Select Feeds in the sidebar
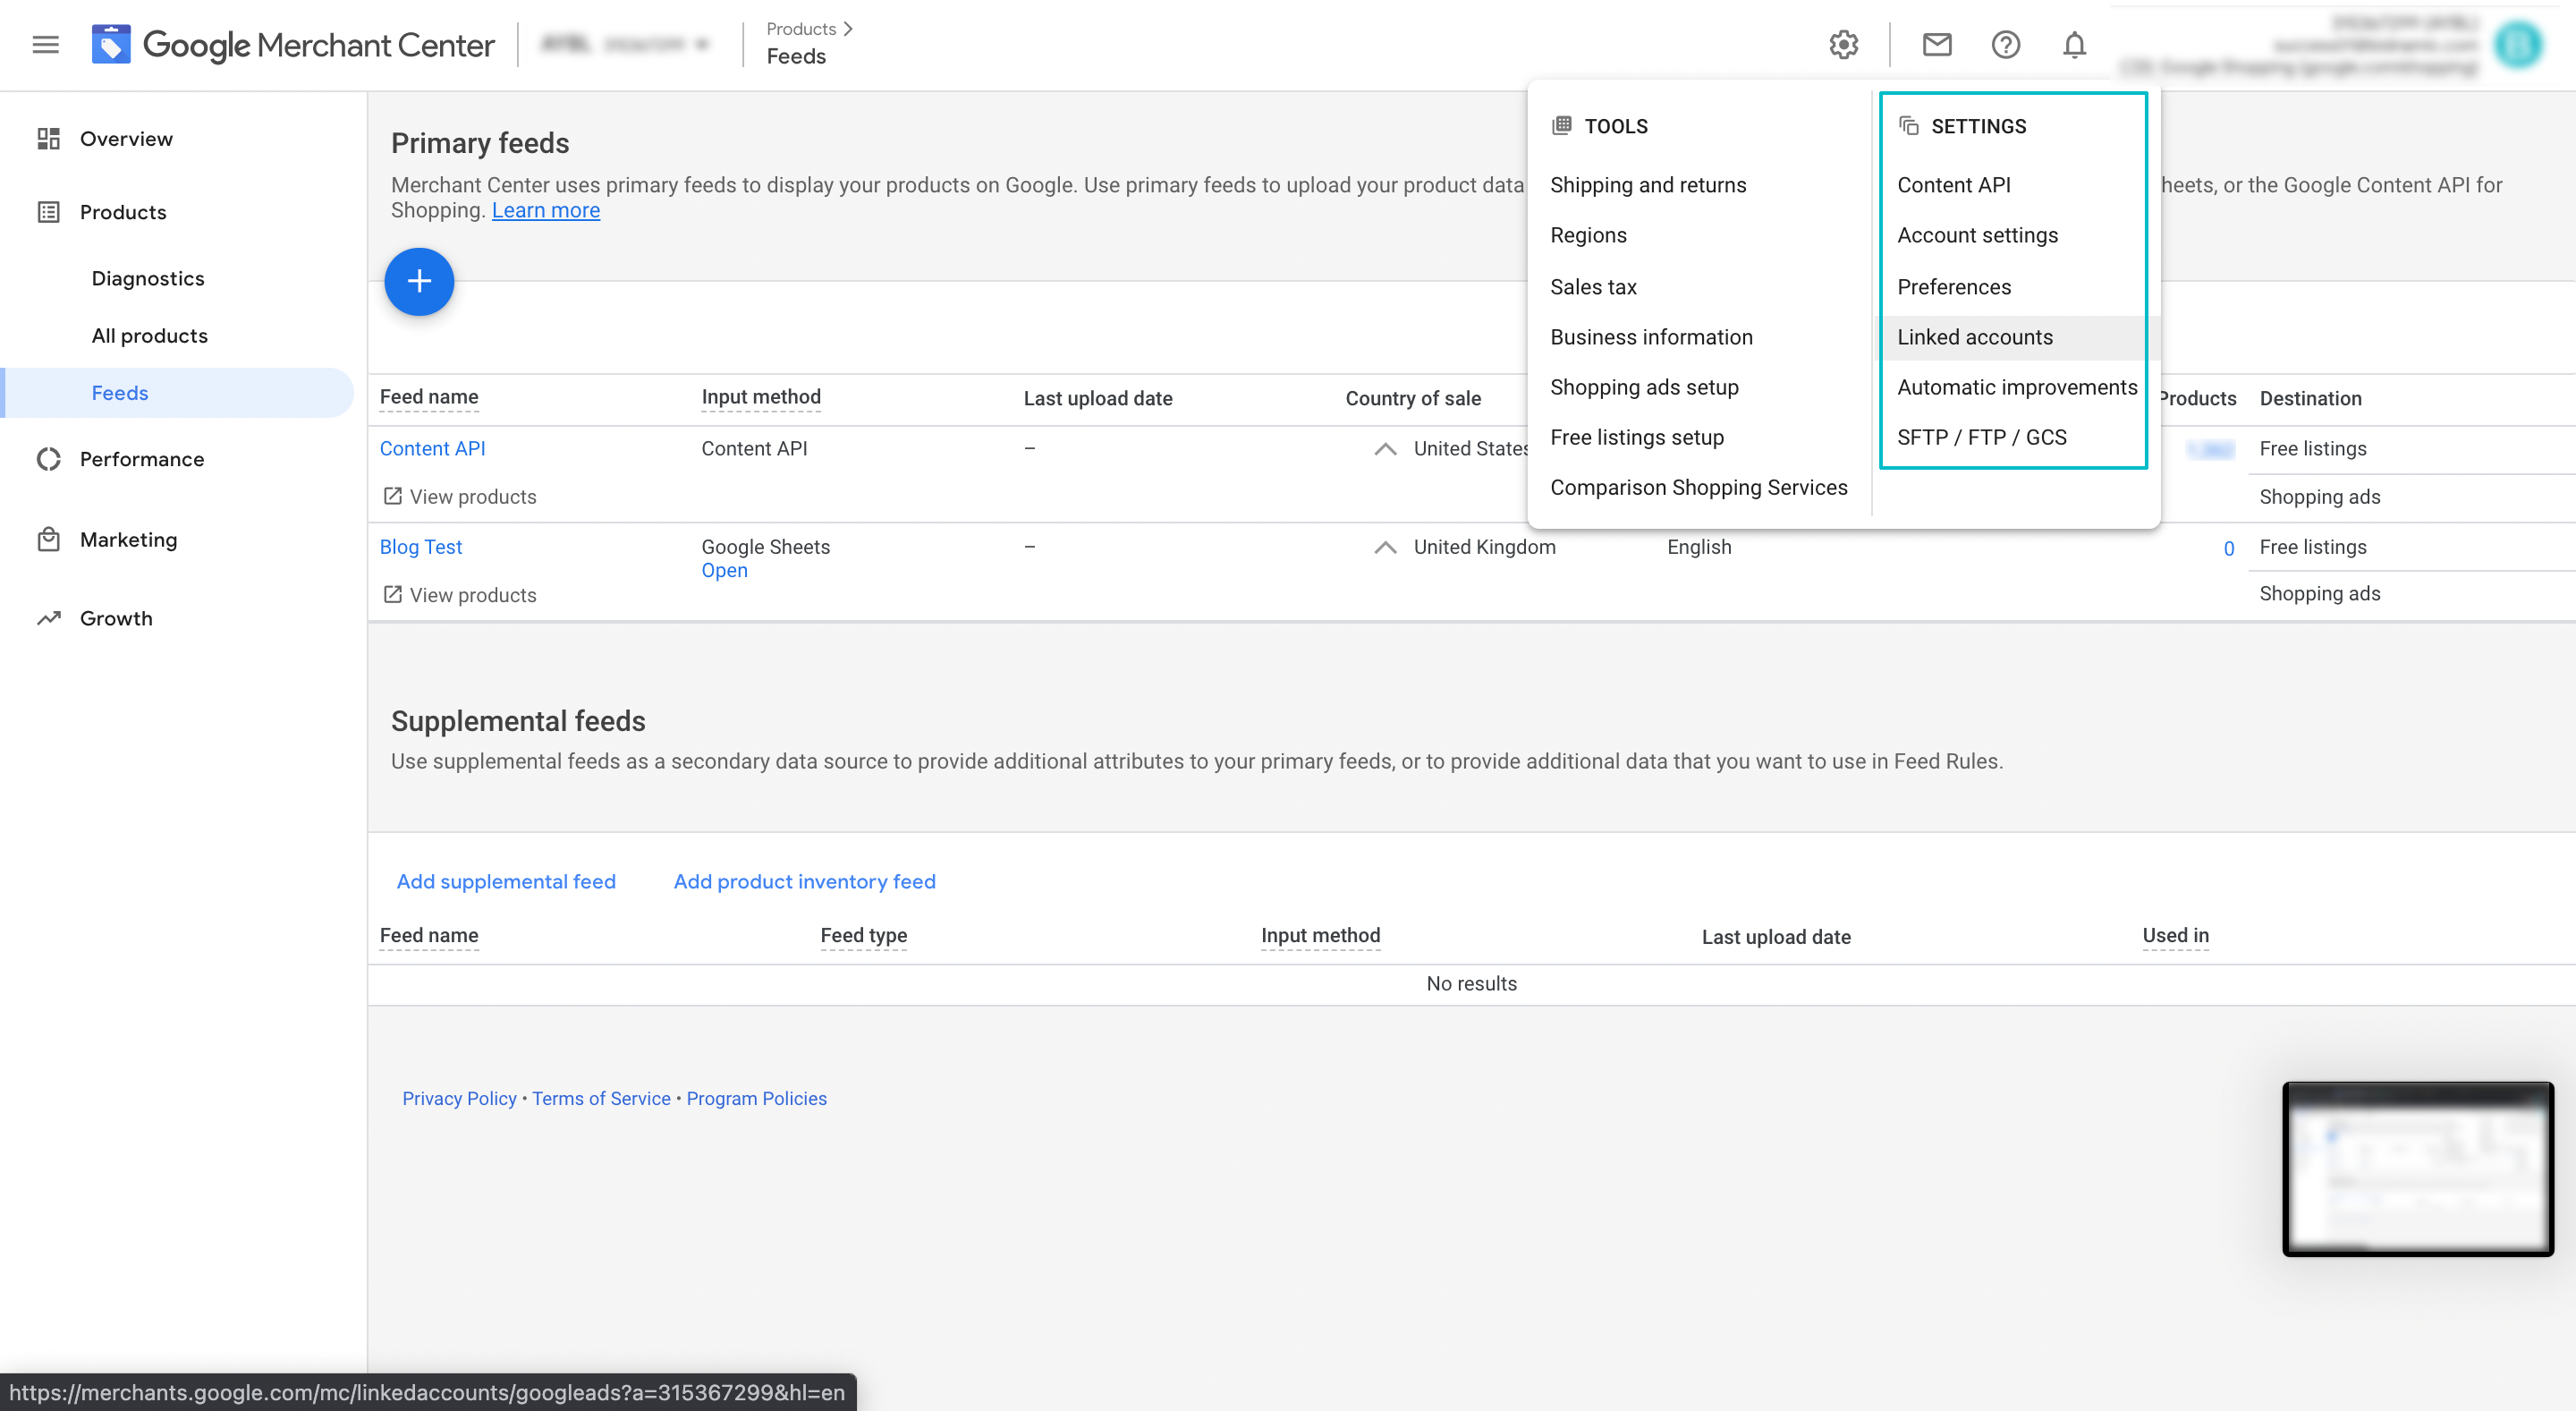The width and height of the screenshot is (2576, 1411). [178, 393]
